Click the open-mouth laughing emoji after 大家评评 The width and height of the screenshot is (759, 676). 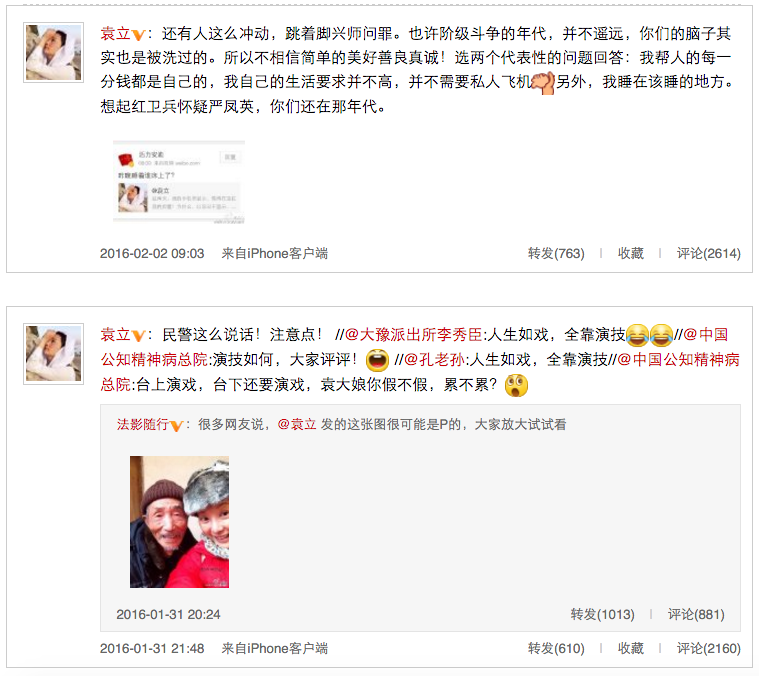[377, 360]
